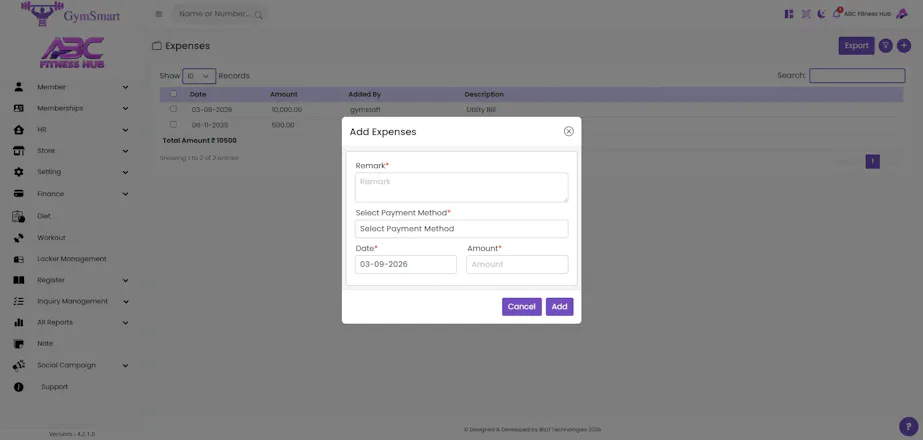Expand the Finance menu chevron

click(125, 194)
